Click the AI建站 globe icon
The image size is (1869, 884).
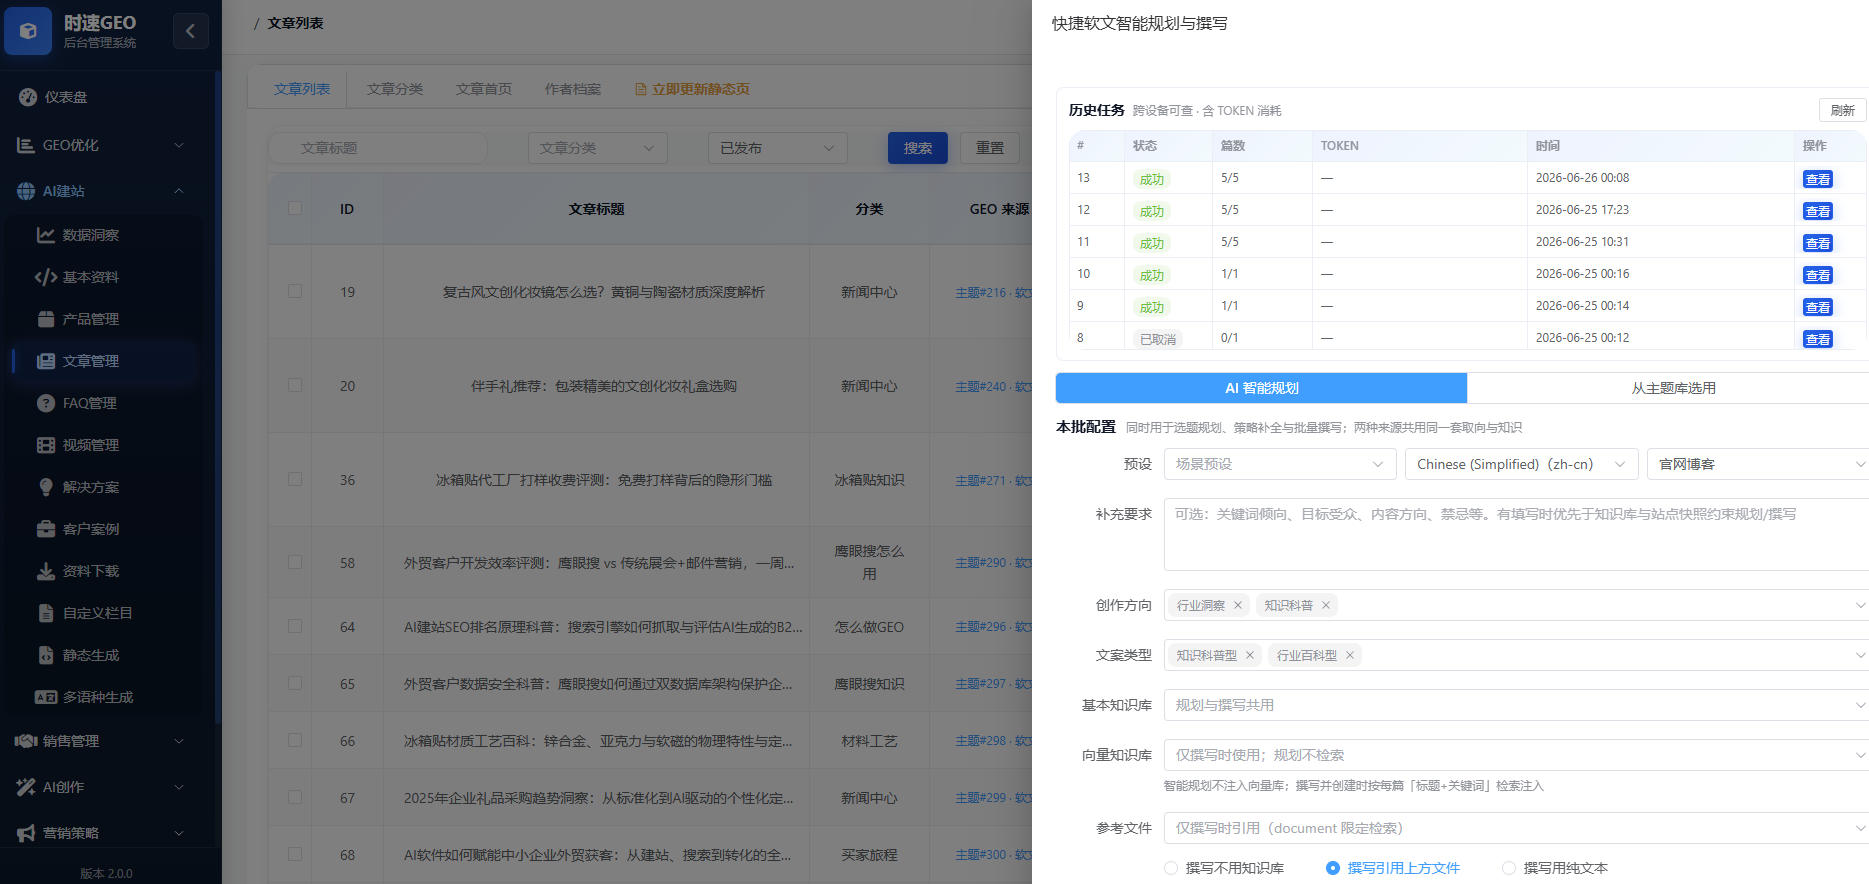(26, 191)
